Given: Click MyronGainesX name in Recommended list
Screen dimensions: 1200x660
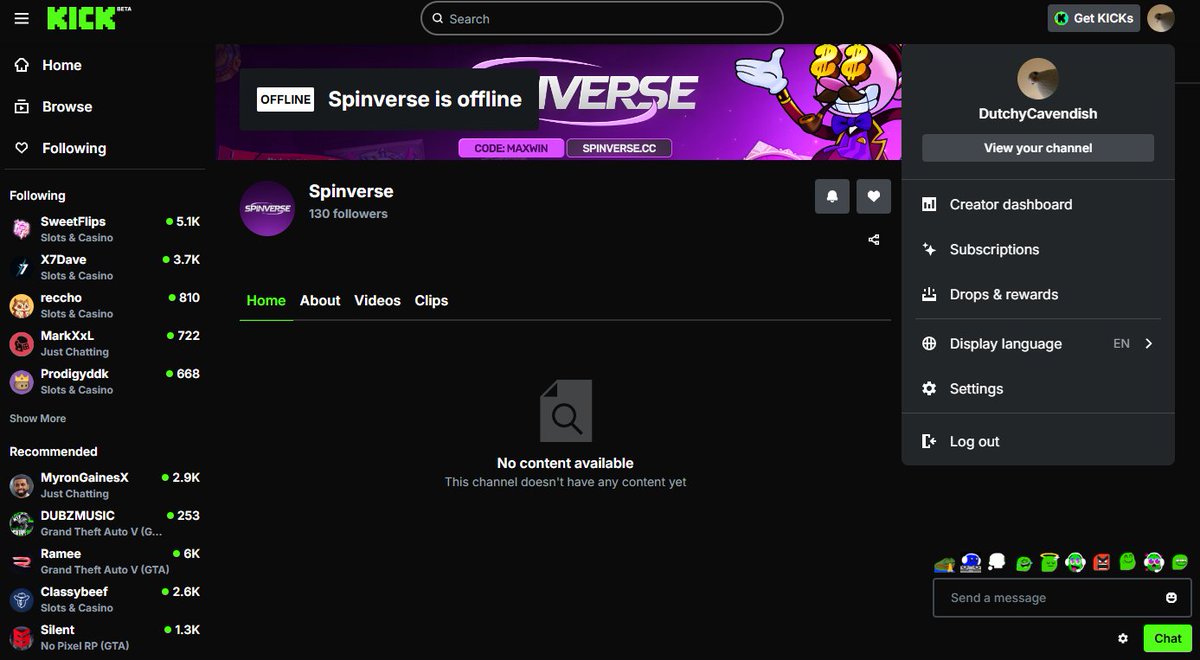Looking at the screenshot, I should tap(85, 477).
